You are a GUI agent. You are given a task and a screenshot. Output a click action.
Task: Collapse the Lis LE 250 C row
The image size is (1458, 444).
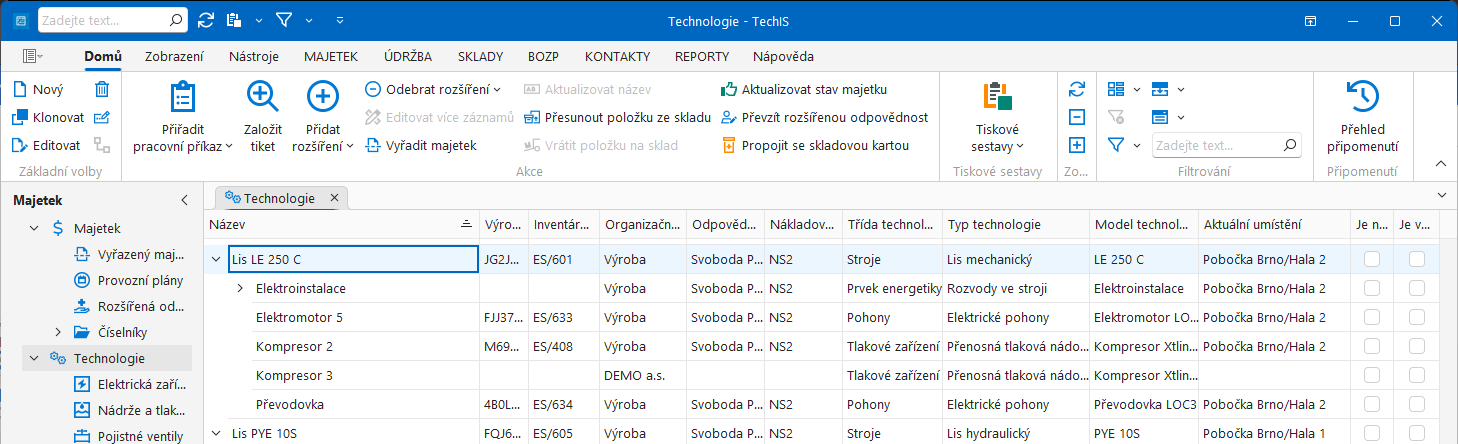coord(216,259)
